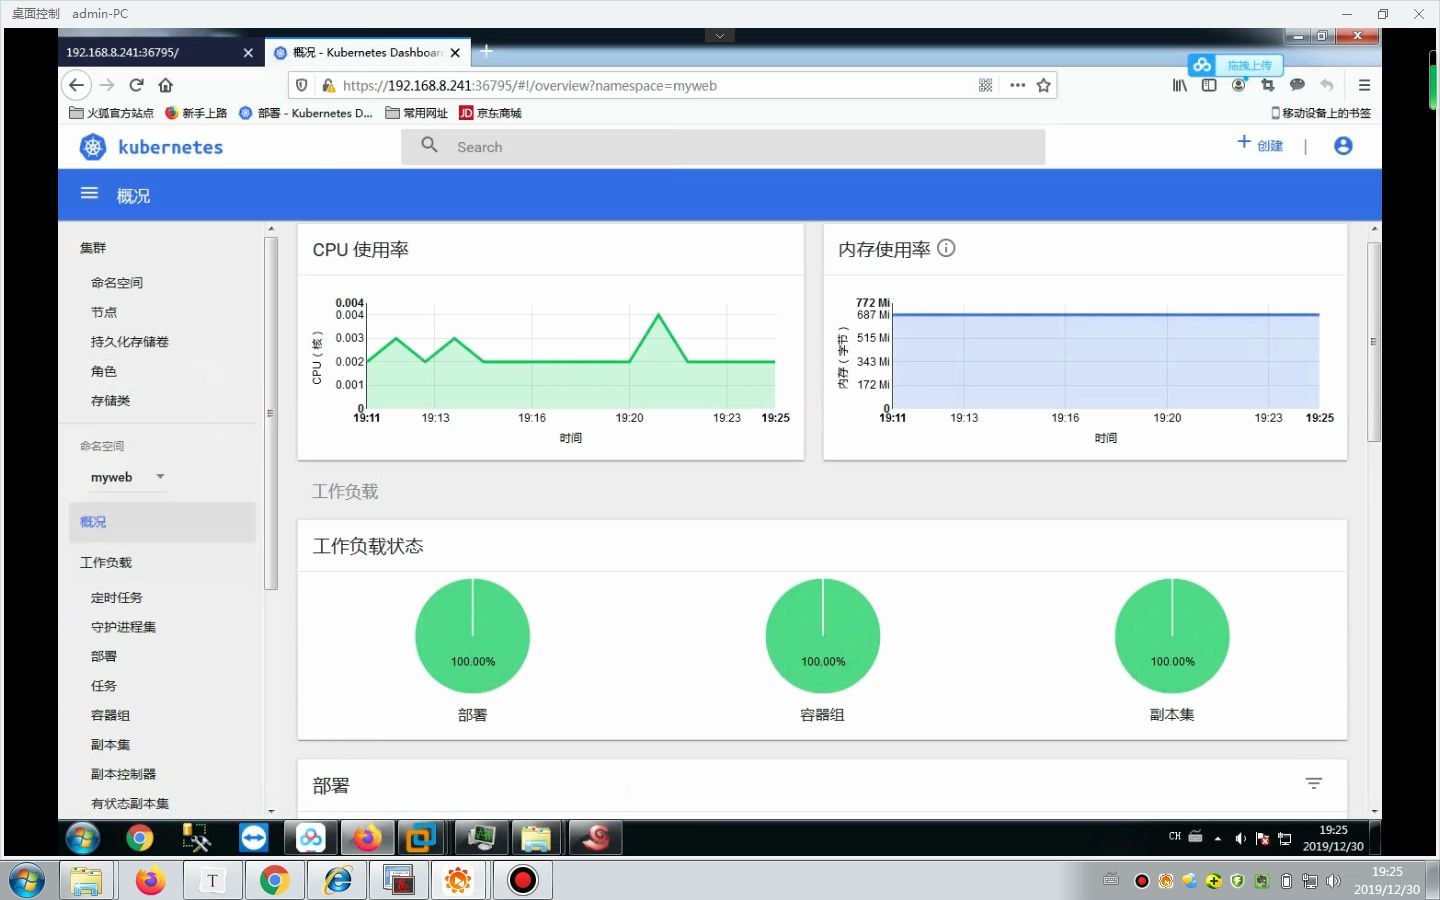Image resolution: width=1440 pixels, height=900 pixels.
Task: Open 任务 in sidebar
Action: pyautogui.click(x=104, y=686)
